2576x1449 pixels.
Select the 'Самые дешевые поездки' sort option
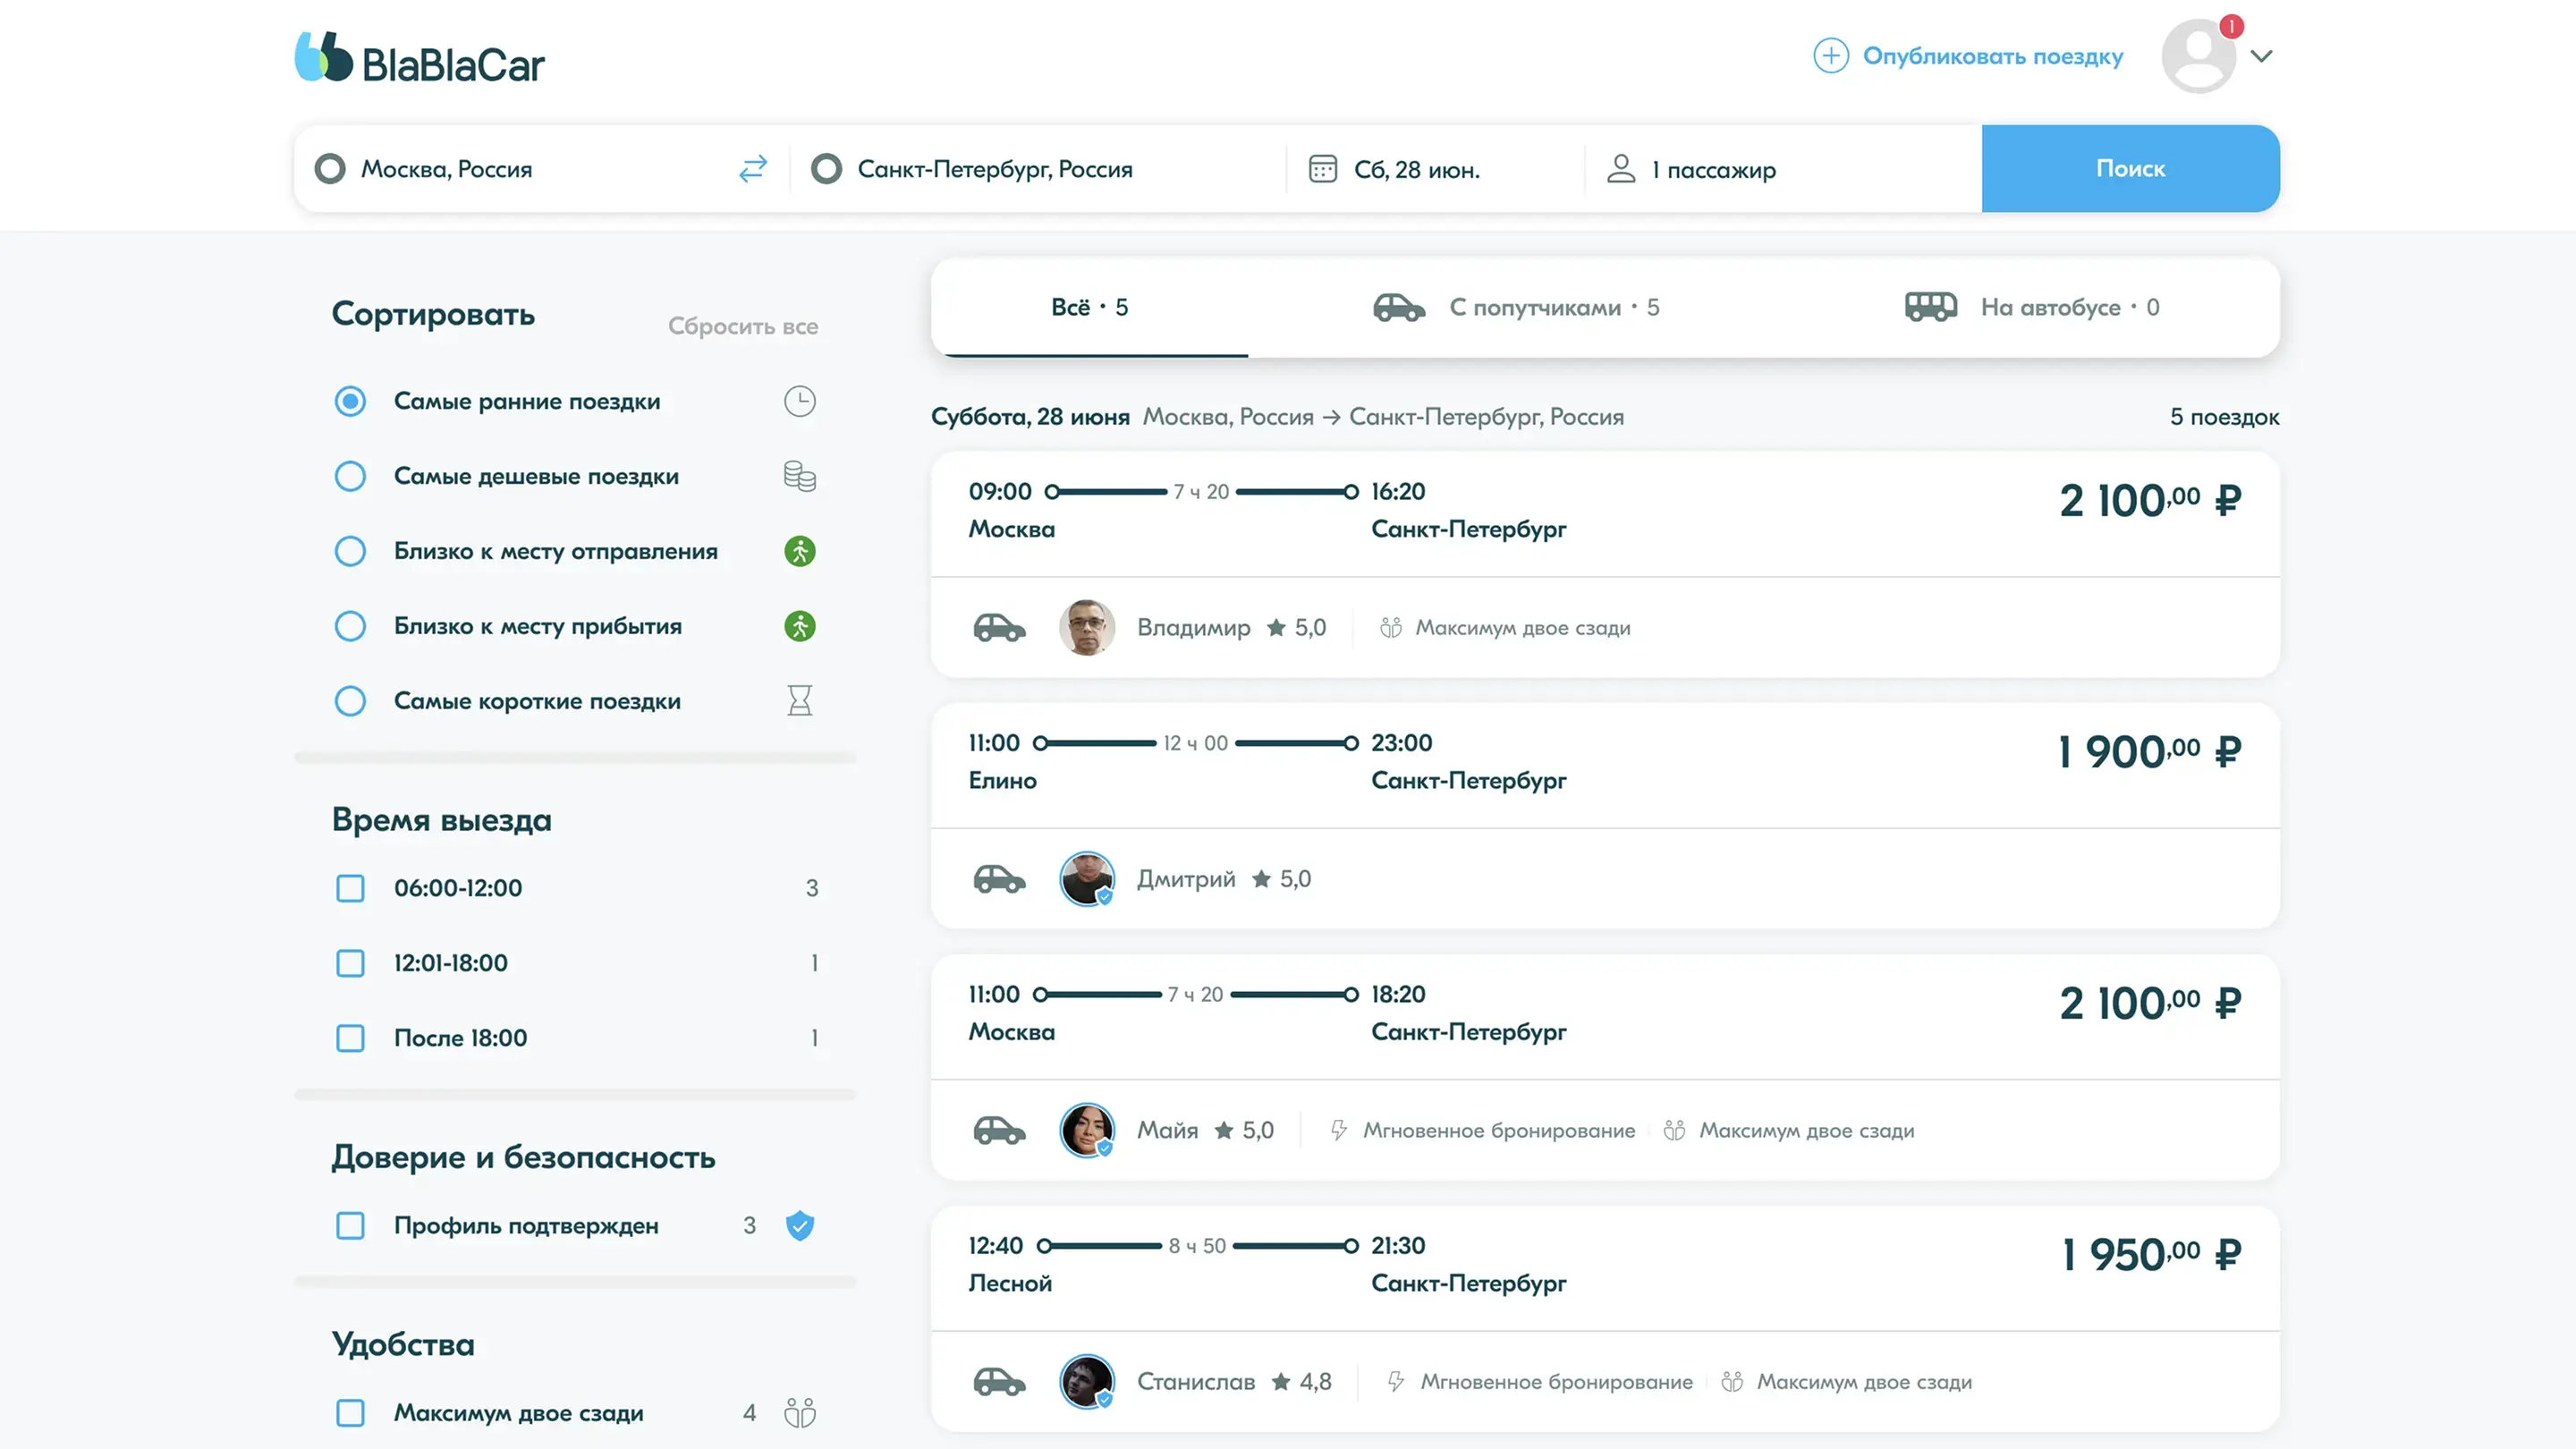[350, 476]
